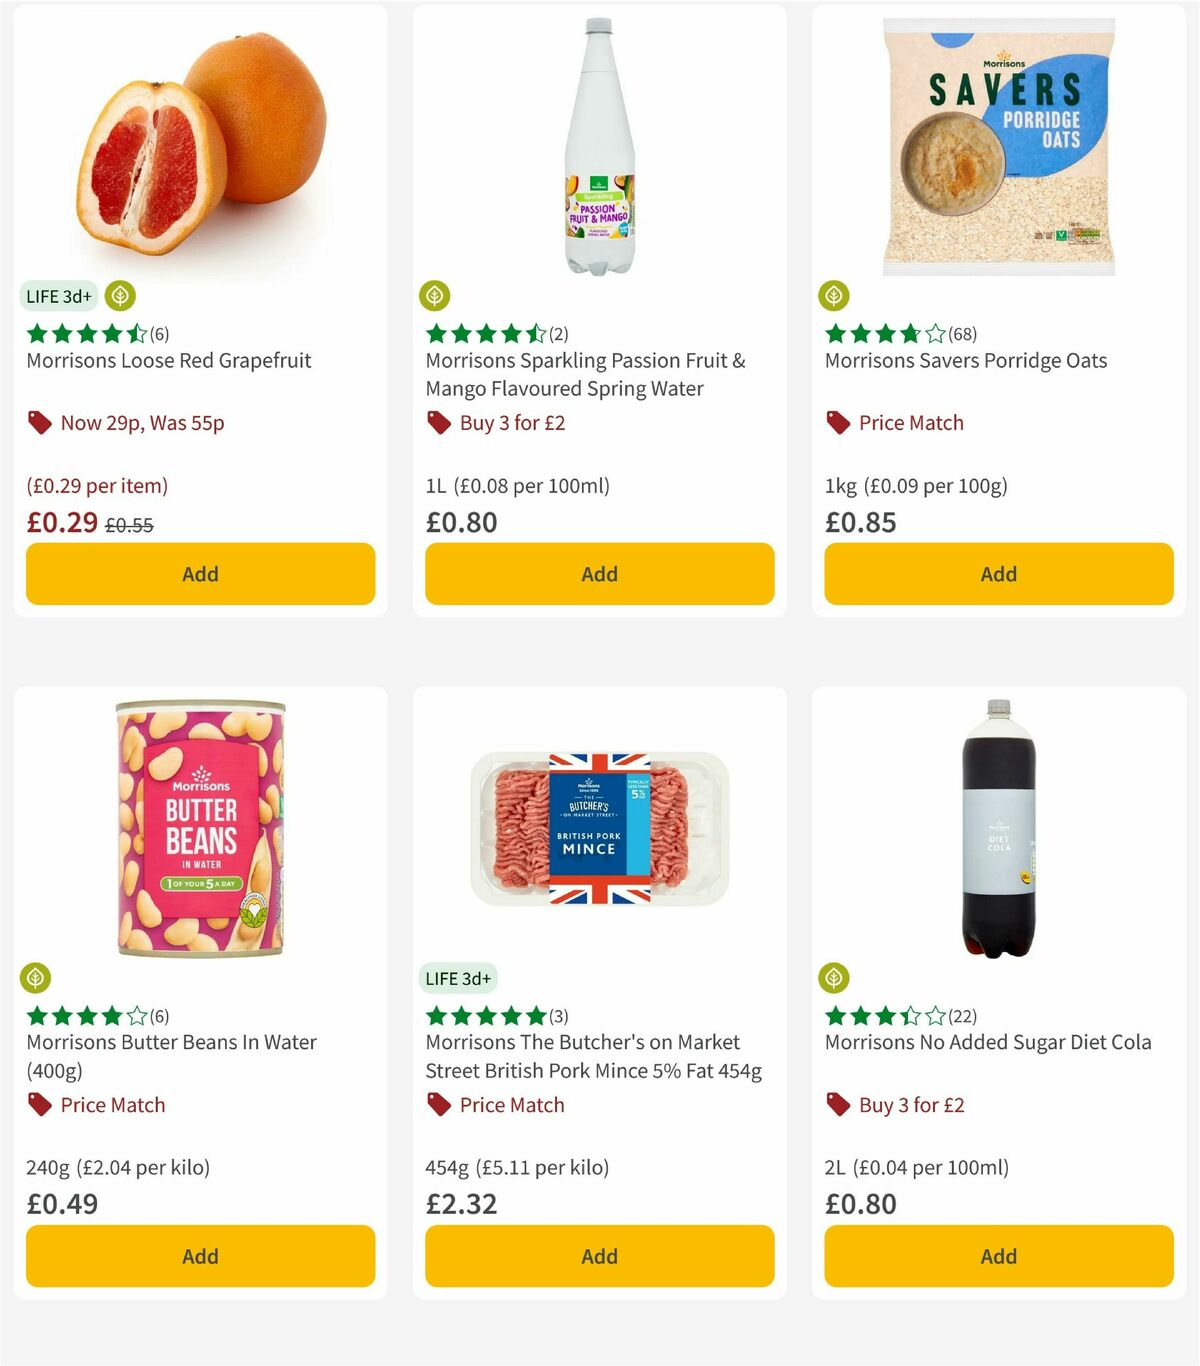Screen dimensions: 1200x1366
Task: Click the red tag icon beside Price Match on pork mince
Action: coord(437,1105)
